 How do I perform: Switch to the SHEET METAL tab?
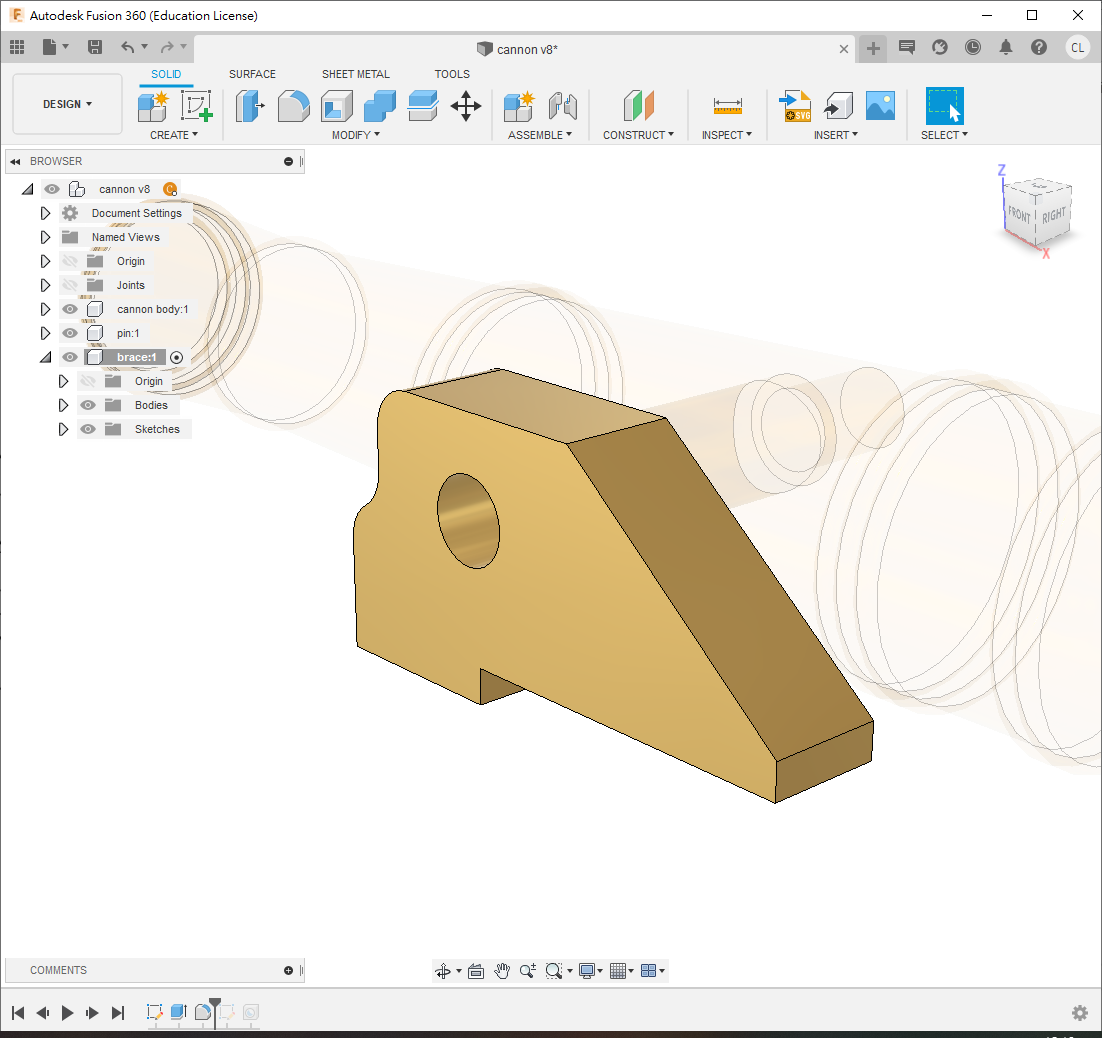355,74
